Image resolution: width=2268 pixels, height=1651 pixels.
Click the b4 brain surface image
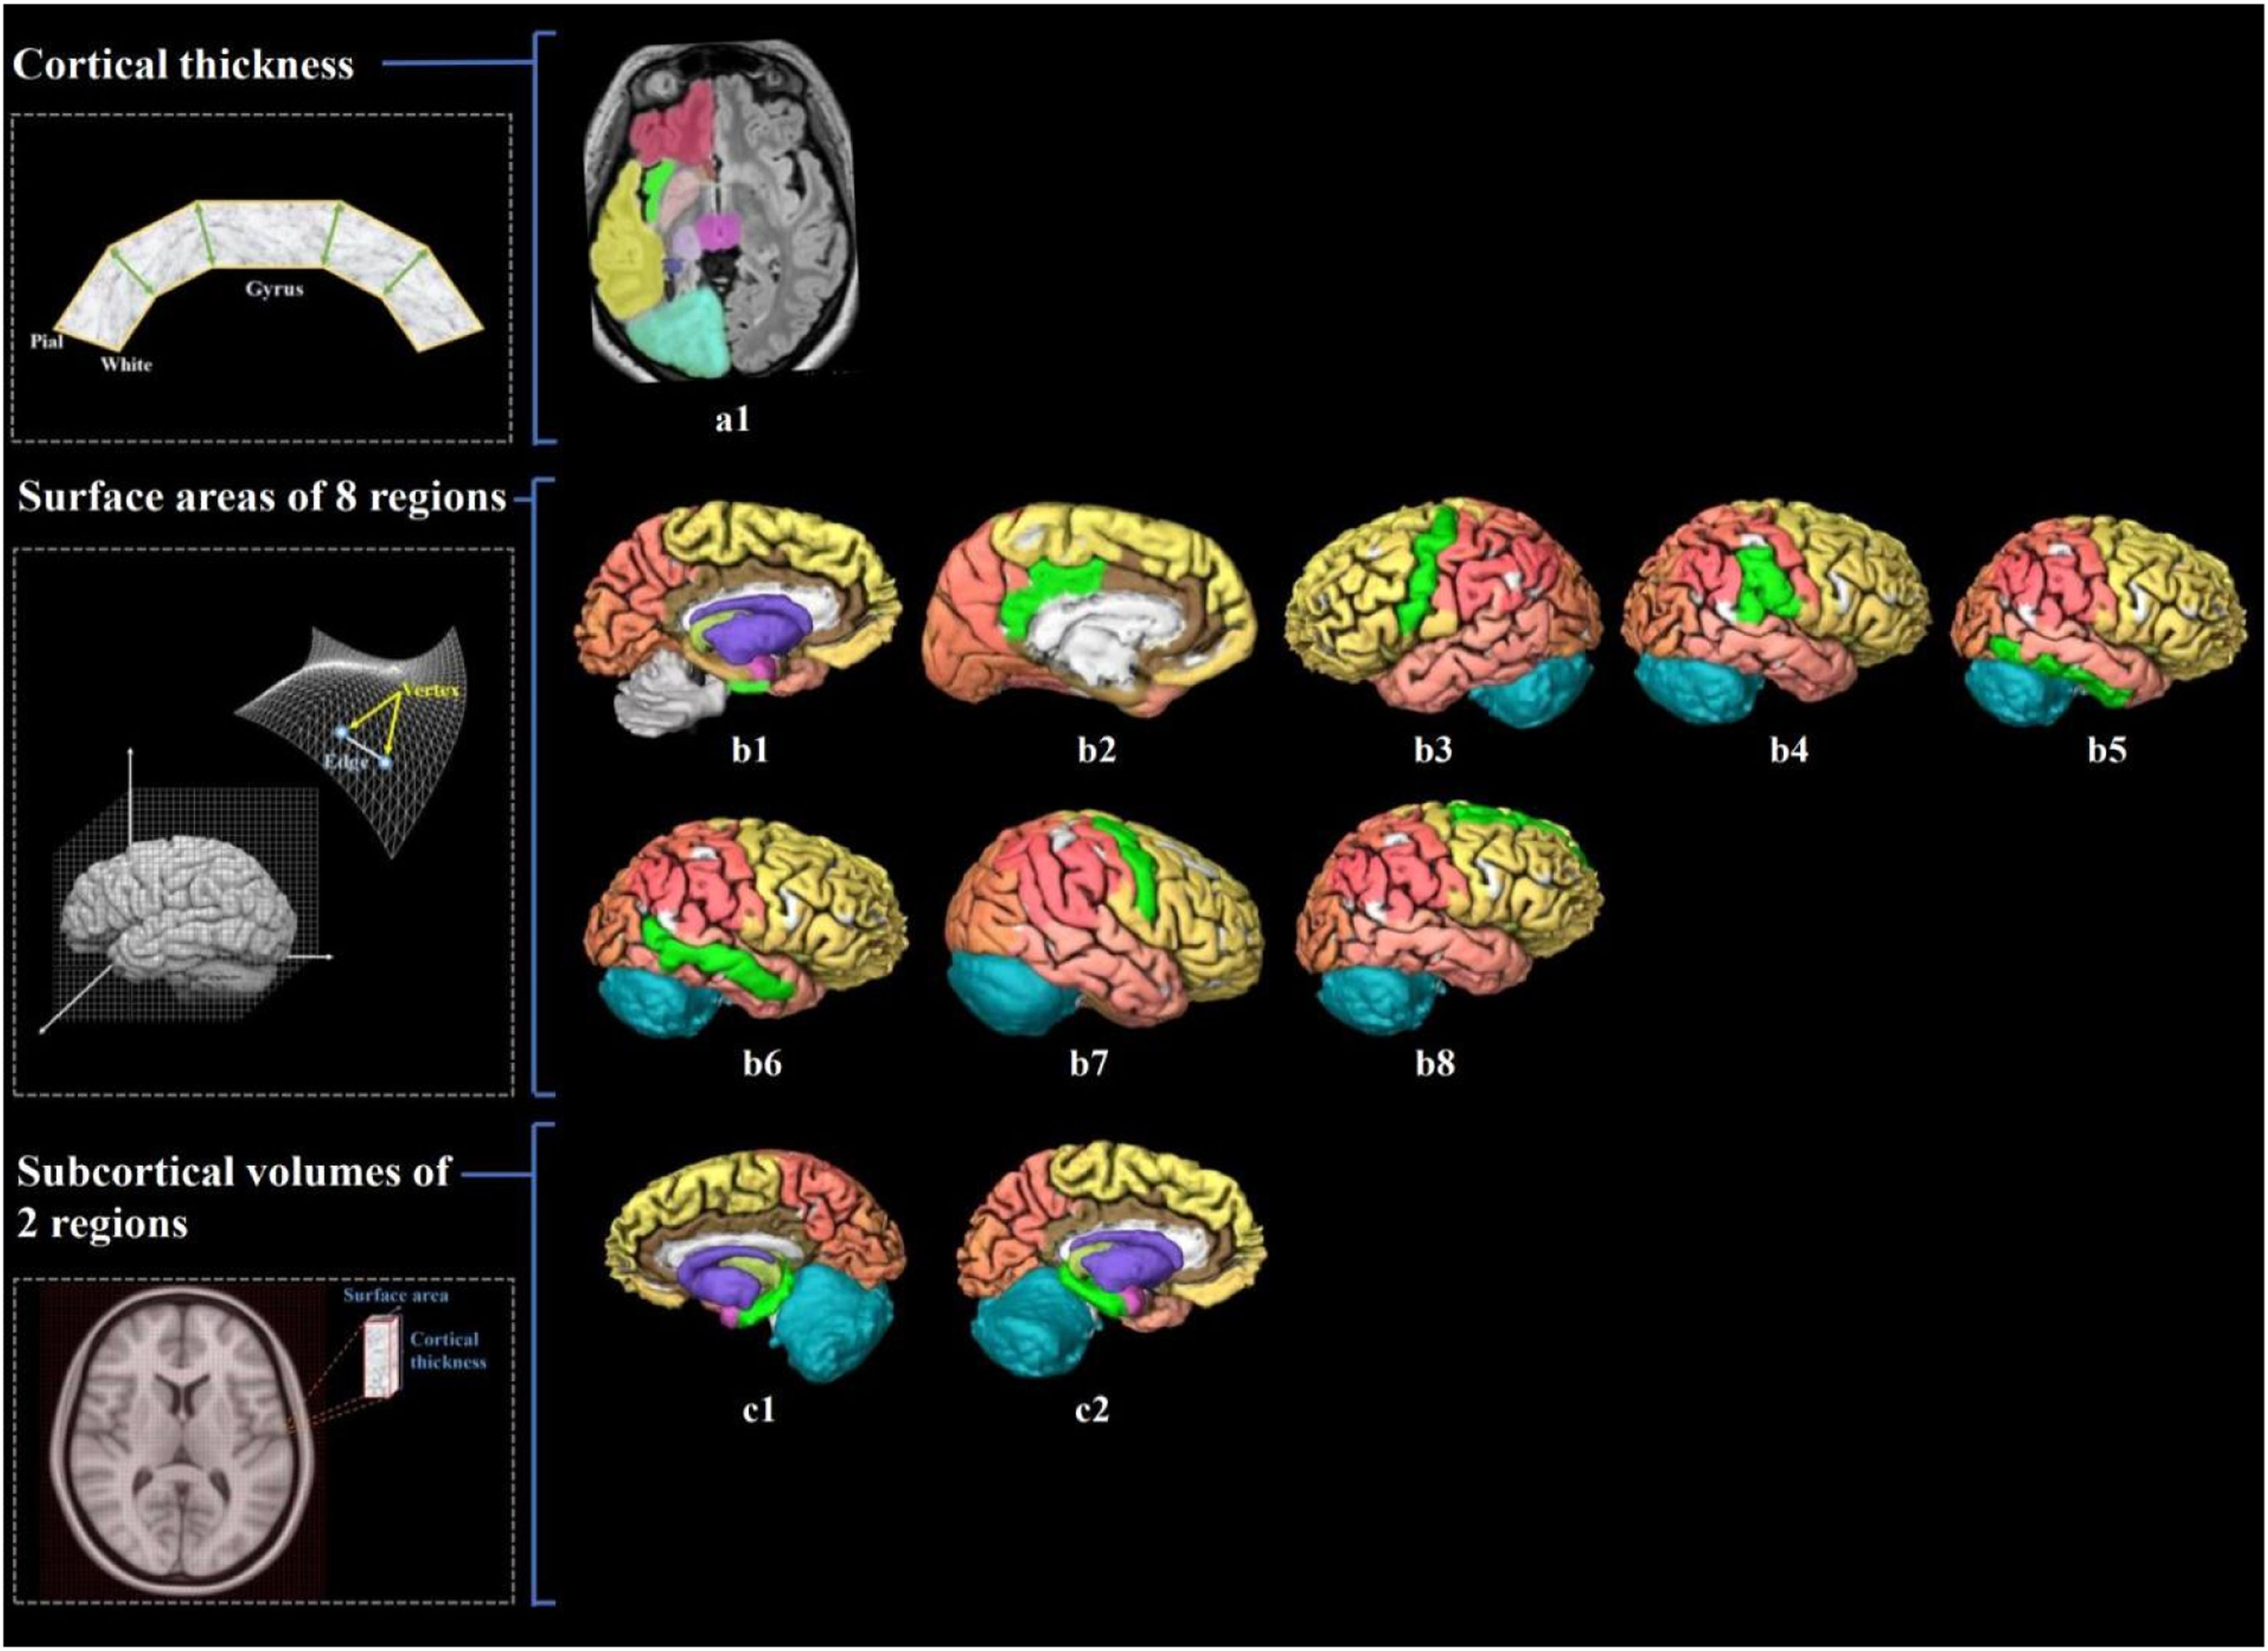coord(1775,610)
